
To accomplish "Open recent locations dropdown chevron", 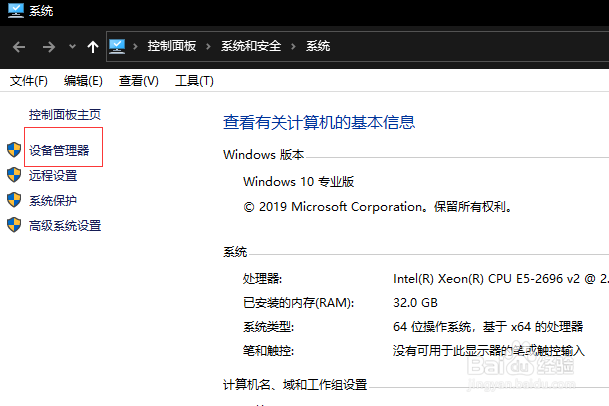I will [72, 47].
